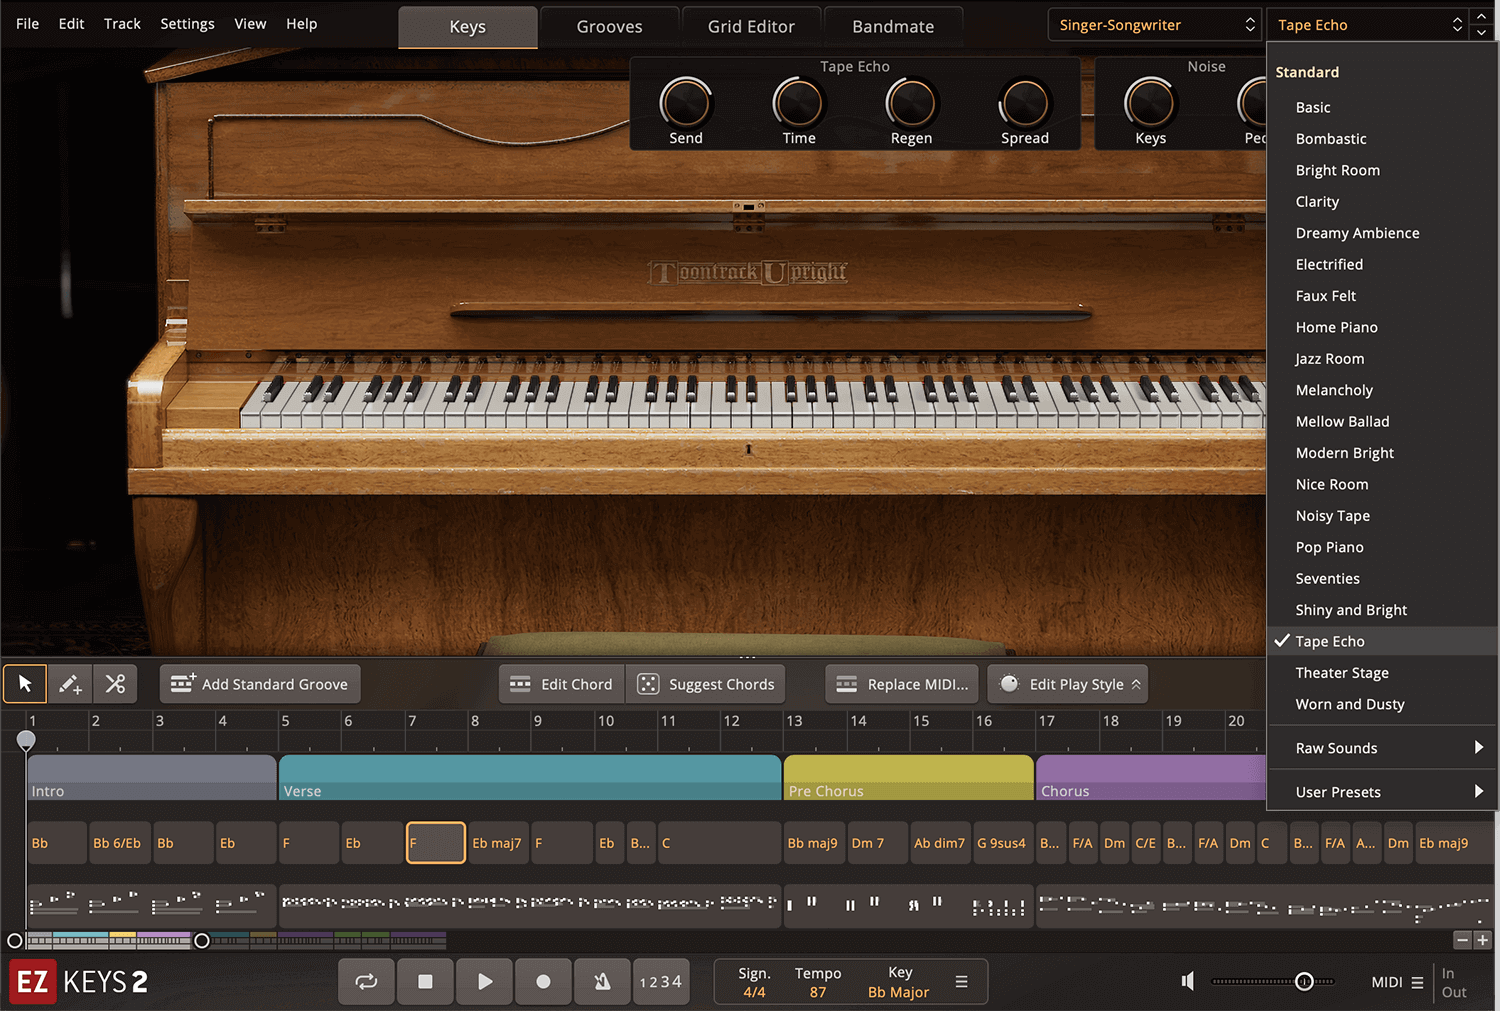This screenshot has height=1011, width=1500.
Task: Start recording with the record button
Action: click(543, 982)
